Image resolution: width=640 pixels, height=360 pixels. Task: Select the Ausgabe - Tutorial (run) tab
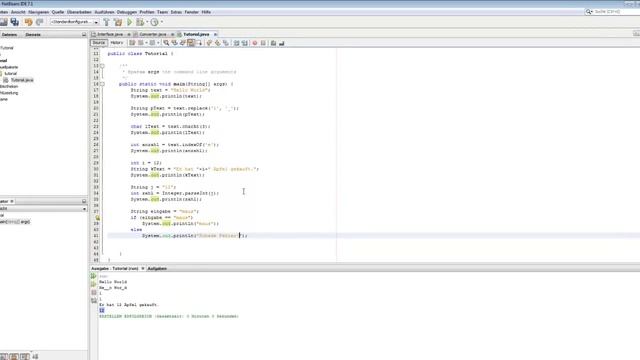click(x=115, y=269)
